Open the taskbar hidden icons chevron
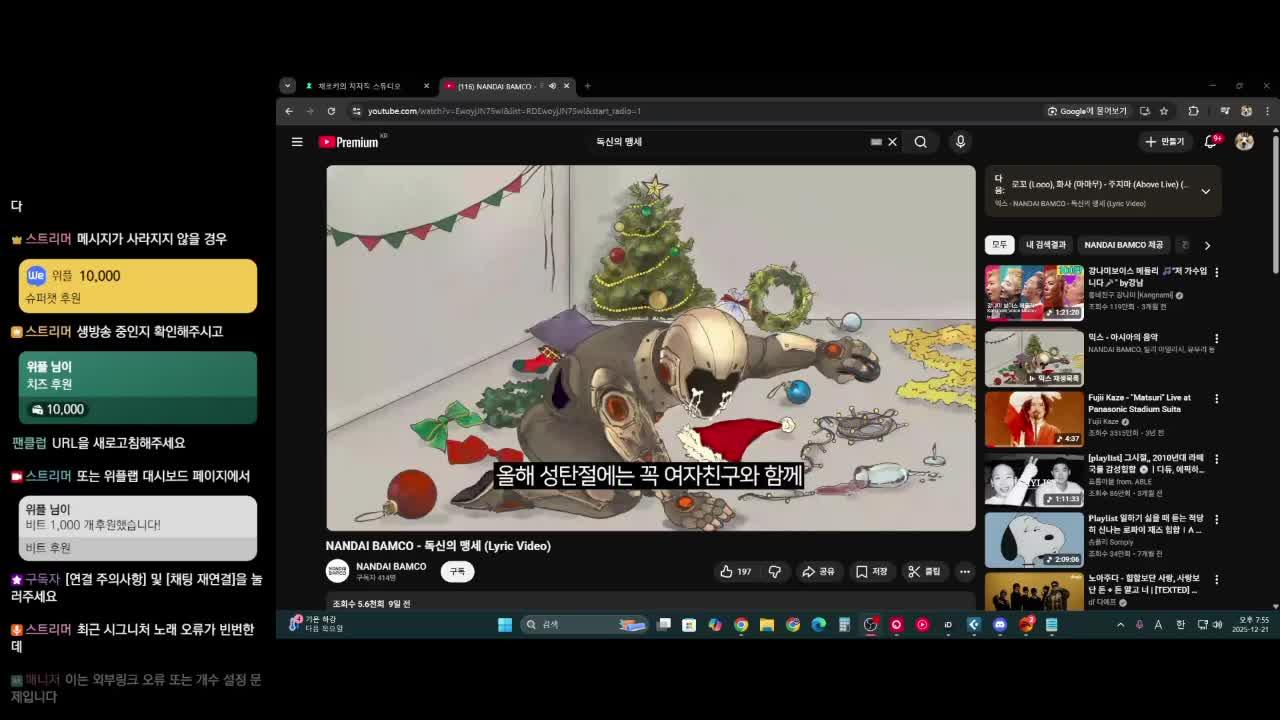Viewport: 1280px width, 720px height. tap(1119, 623)
